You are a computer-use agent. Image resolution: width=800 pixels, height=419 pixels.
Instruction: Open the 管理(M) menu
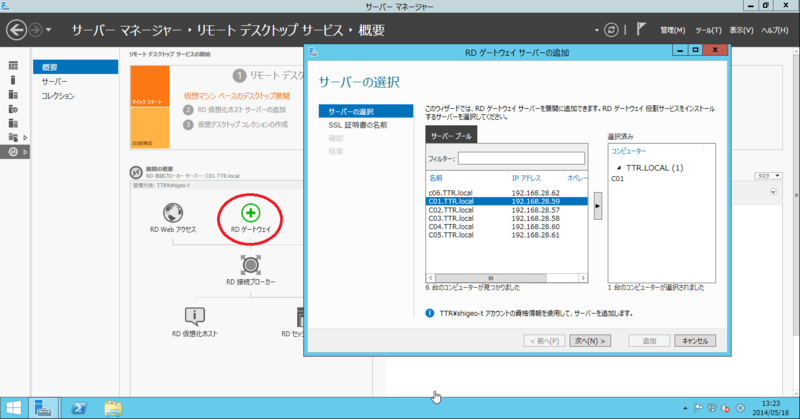tap(672, 31)
